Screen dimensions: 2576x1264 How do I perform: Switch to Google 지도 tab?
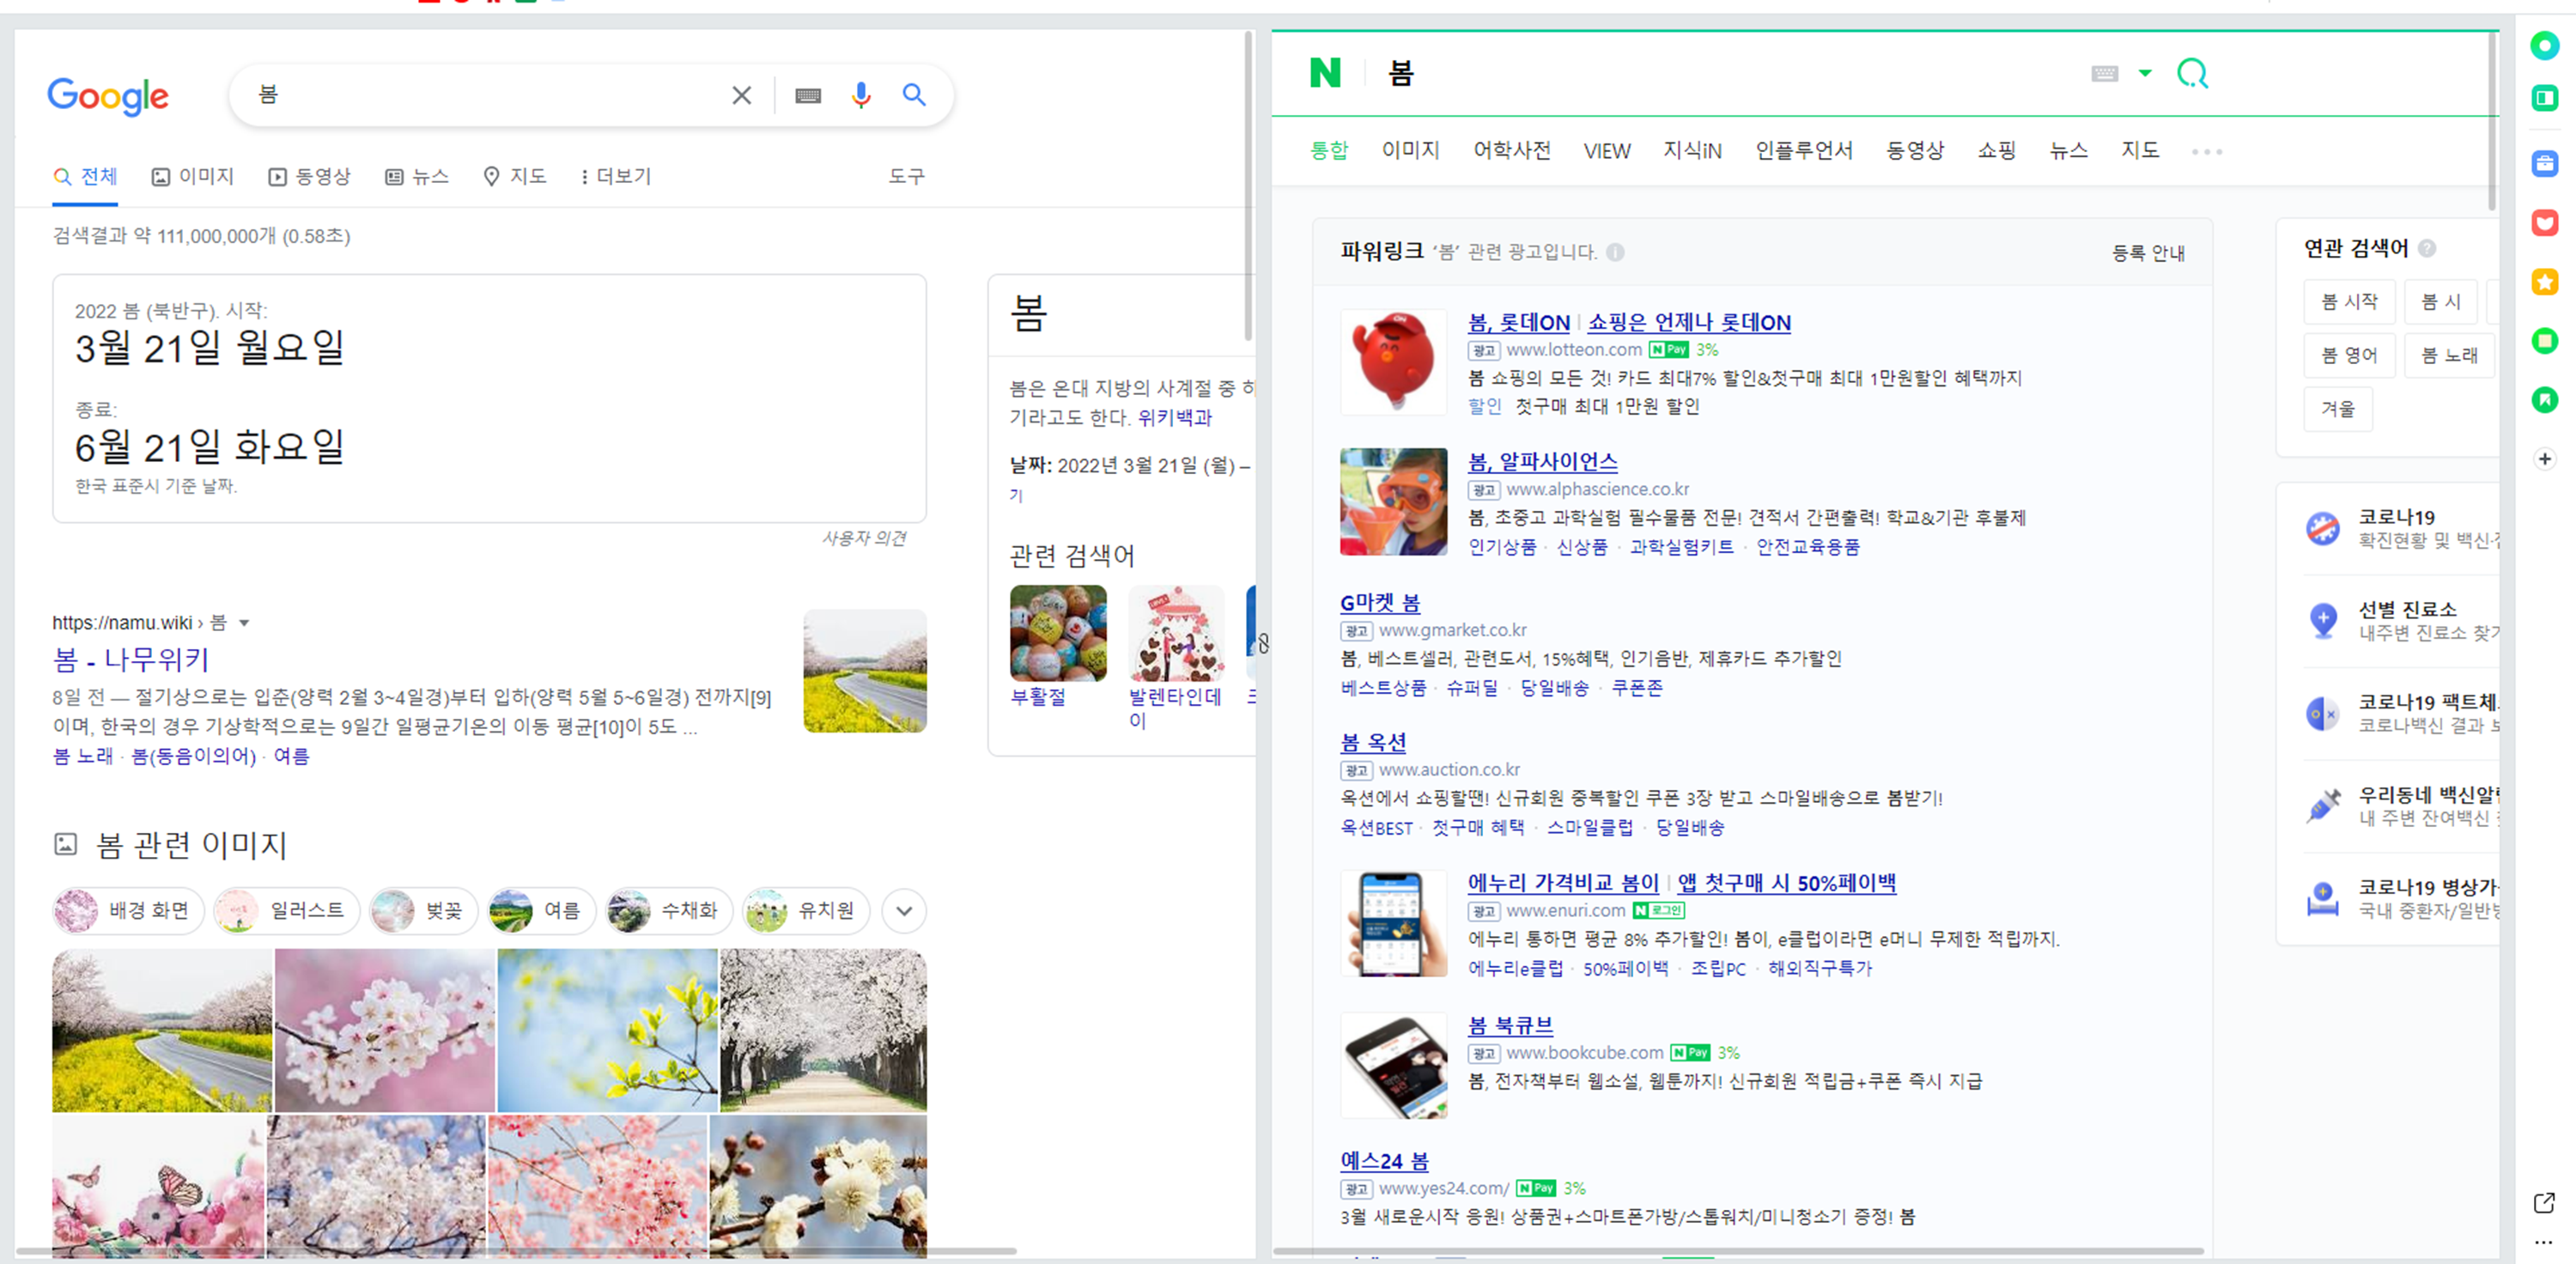(x=515, y=177)
